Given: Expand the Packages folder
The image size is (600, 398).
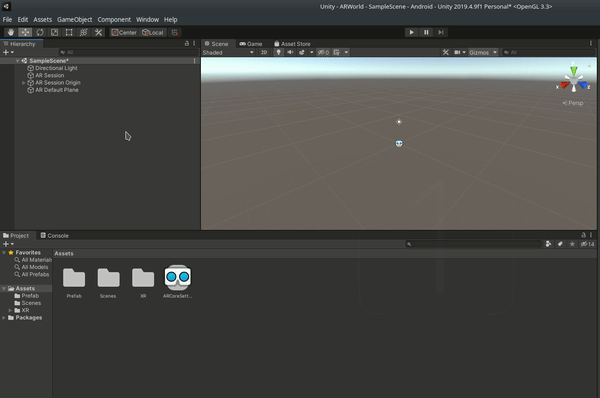Looking at the screenshot, I should (4, 318).
